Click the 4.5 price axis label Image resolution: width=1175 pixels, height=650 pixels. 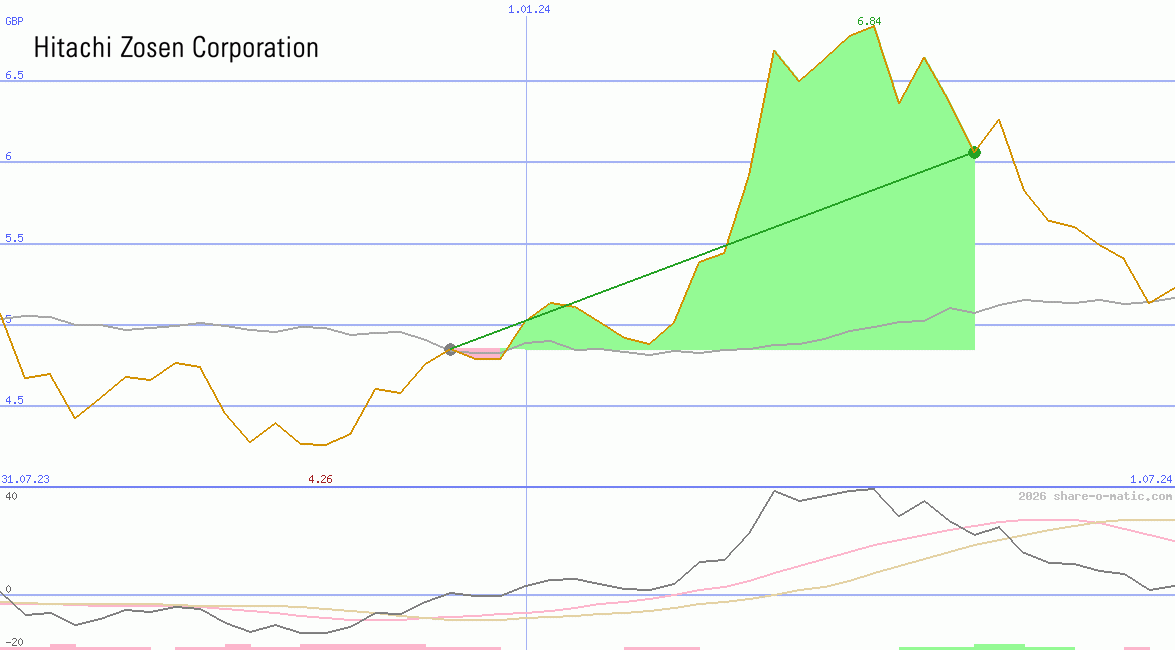pyautogui.click(x=14, y=400)
